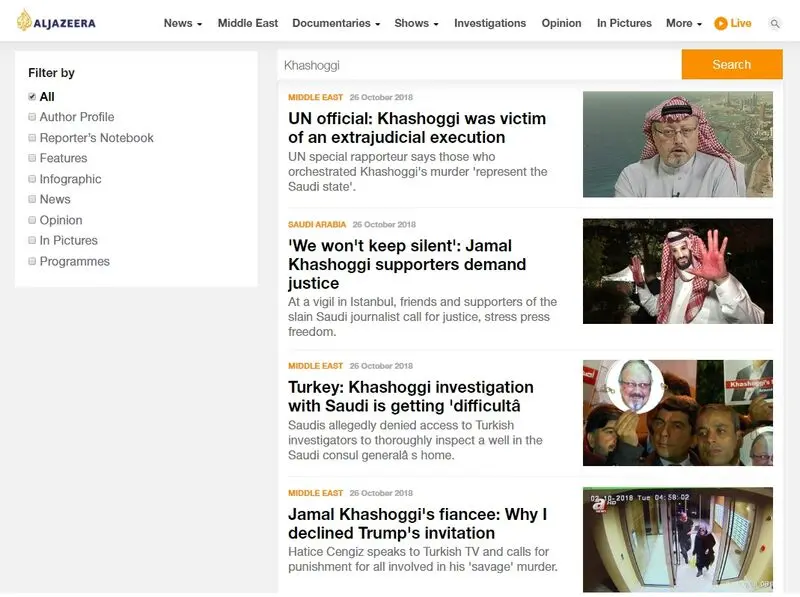Expand the News dropdown menu
Viewport: 800px width, 597px height.
click(x=183, y=23)
